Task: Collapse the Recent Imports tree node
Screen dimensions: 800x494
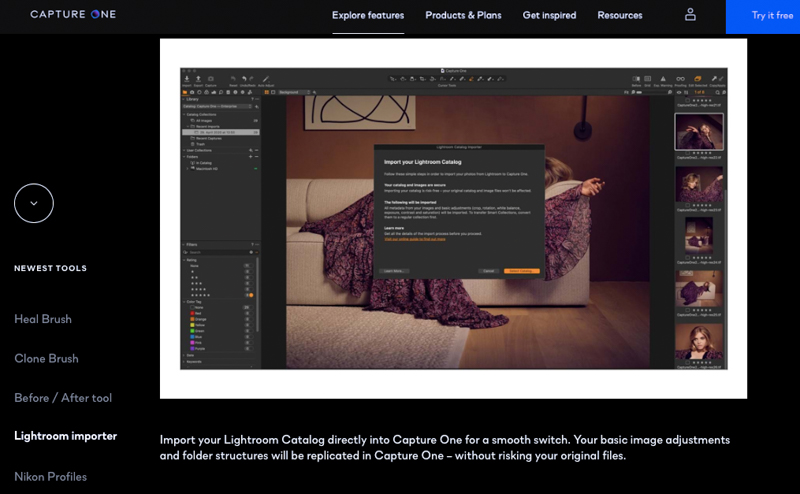Action: point(187,126)
